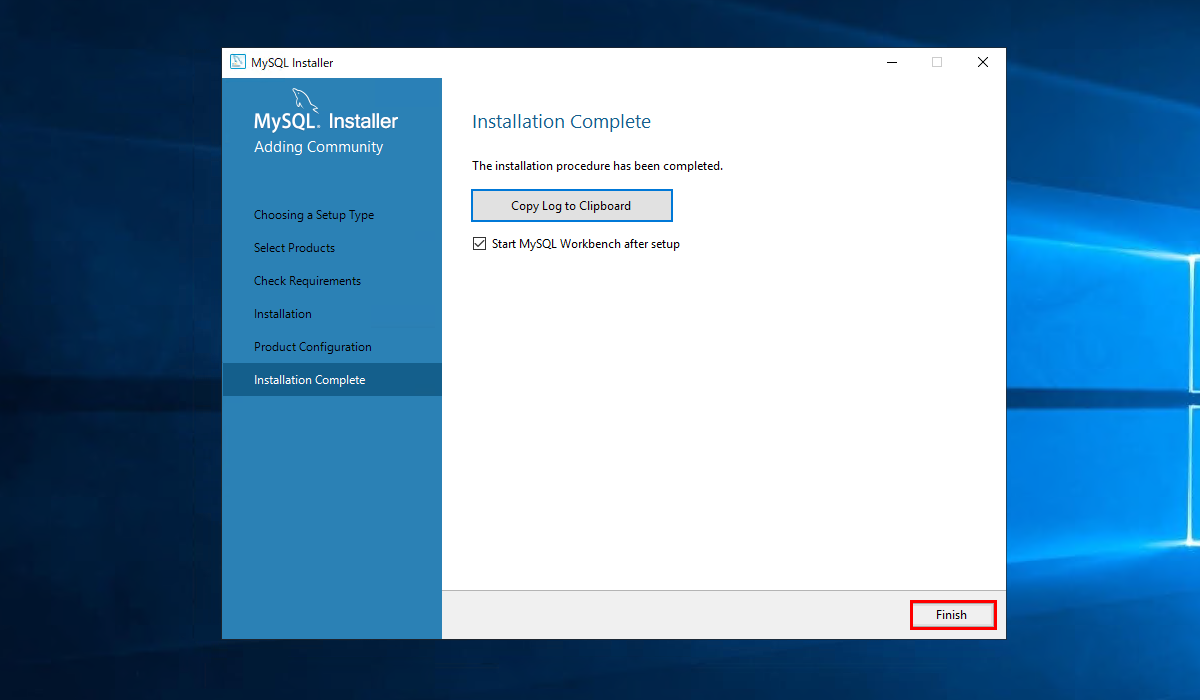The width and height of the screenshot is (1200, 700).
Task: Uncheck Start MySQL Workbench after setup
Action: click(480, 244)
